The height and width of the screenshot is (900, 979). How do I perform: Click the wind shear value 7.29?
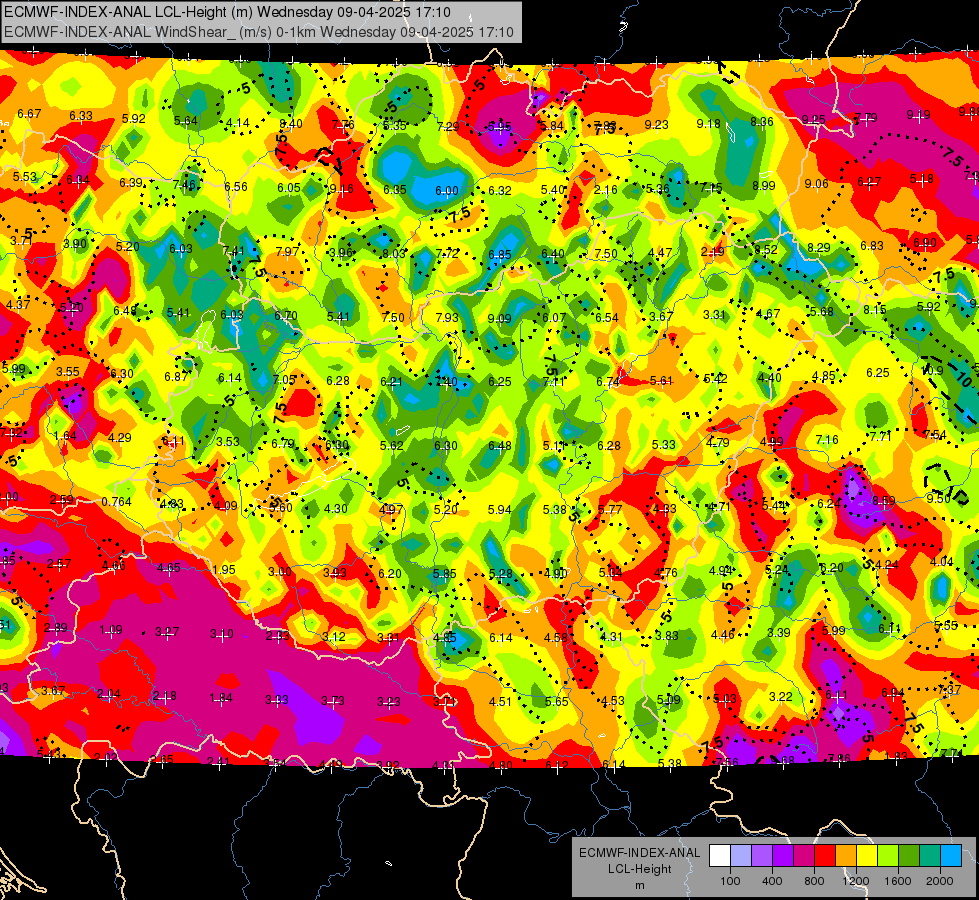click(x=448, y=127)
